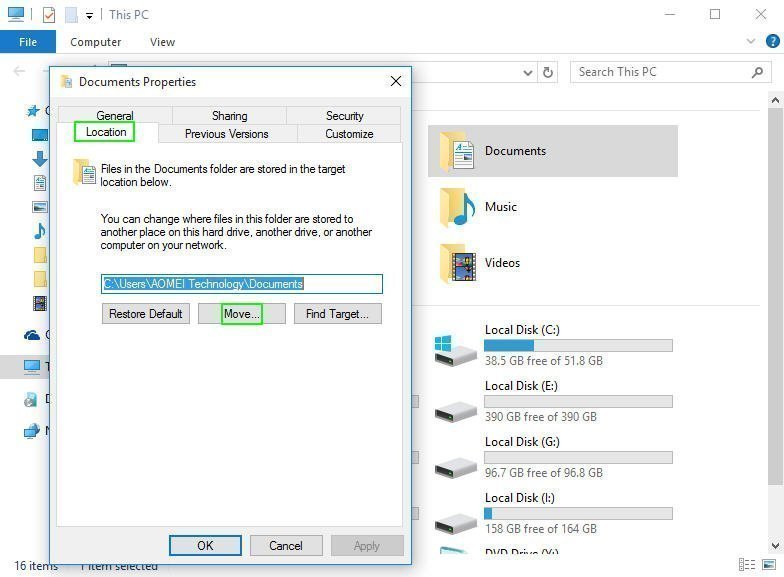The image size is (784, 577).
Task: Open the Computer ribbon tab
Action: pyautogui.click(x=96, y=42)
